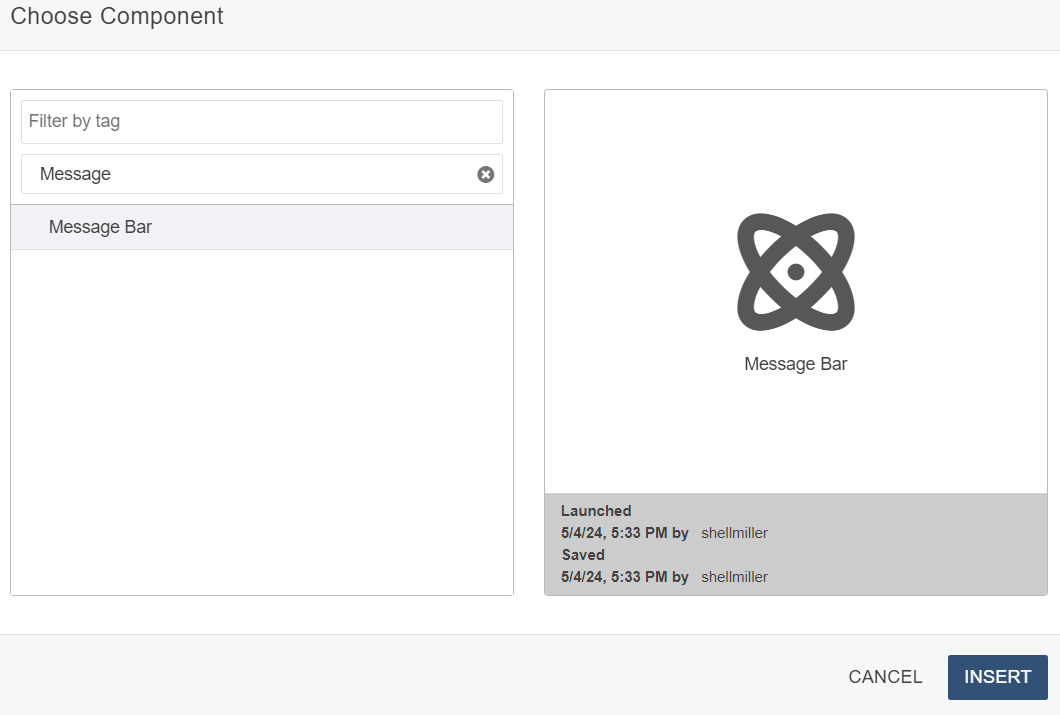Click shellmiller next to Launched date
The height and width of the screenshot is (715, 1060).
[x=734, y=533]
